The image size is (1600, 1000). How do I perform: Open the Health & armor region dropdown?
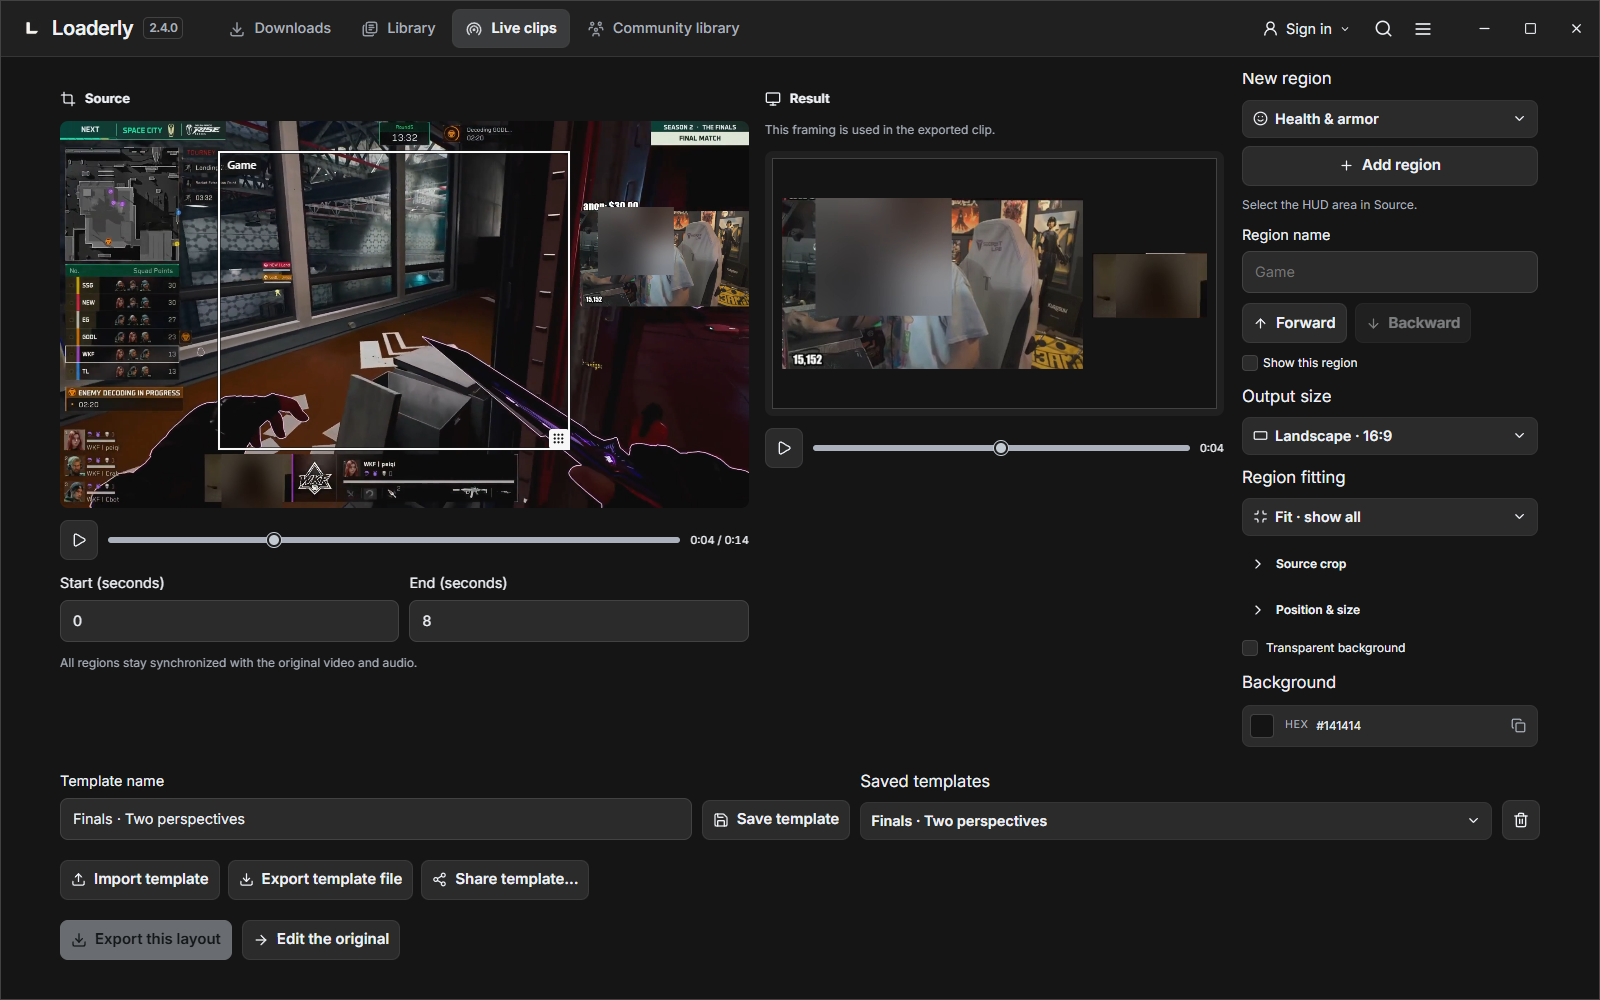(1390, 119)
